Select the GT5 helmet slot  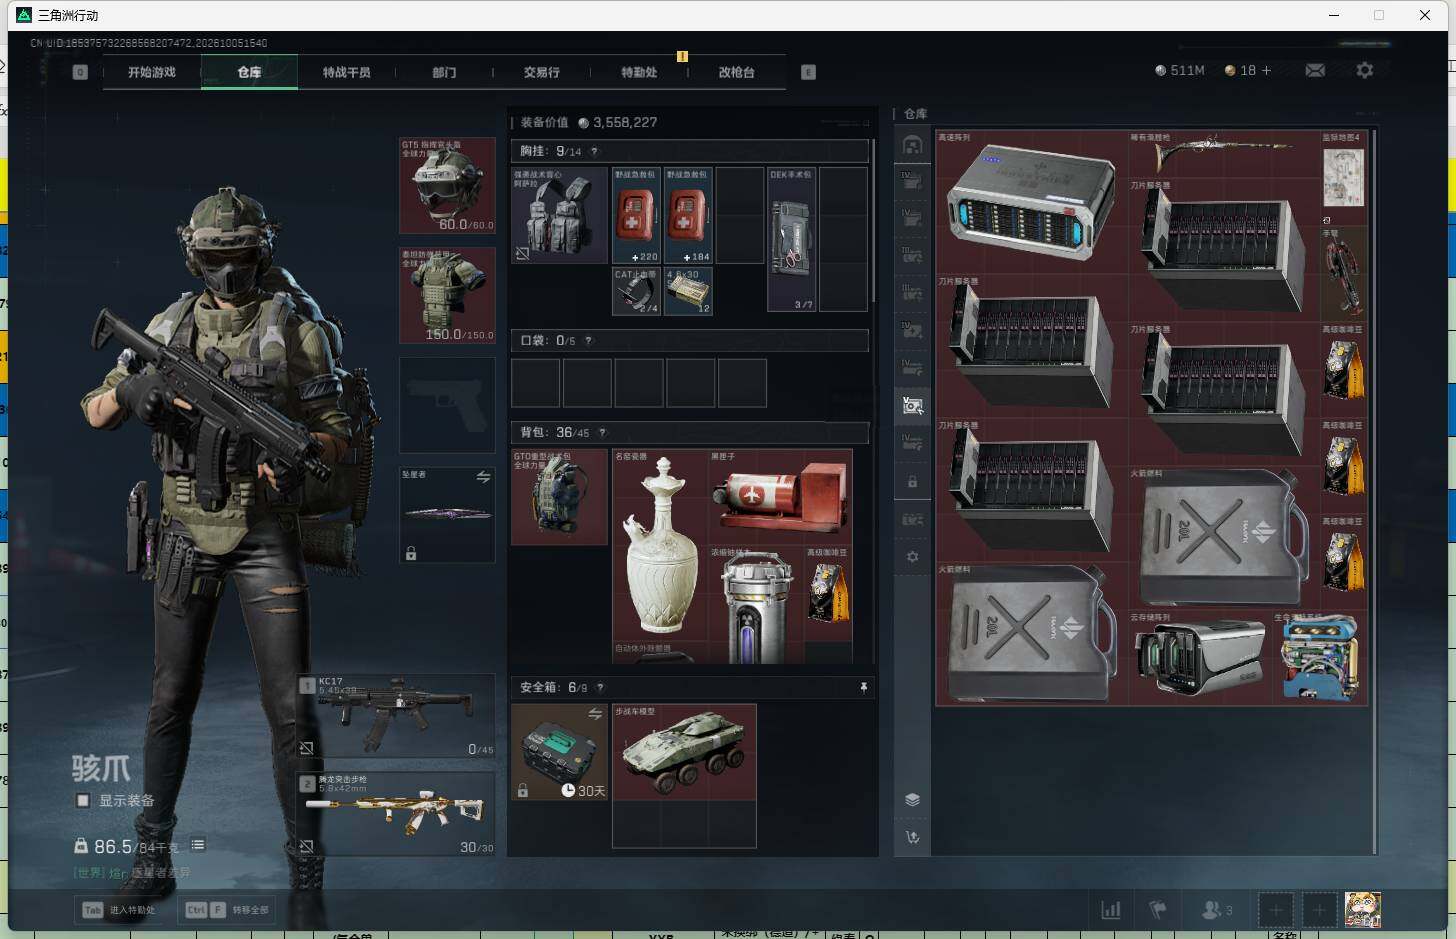click(447, 186)
